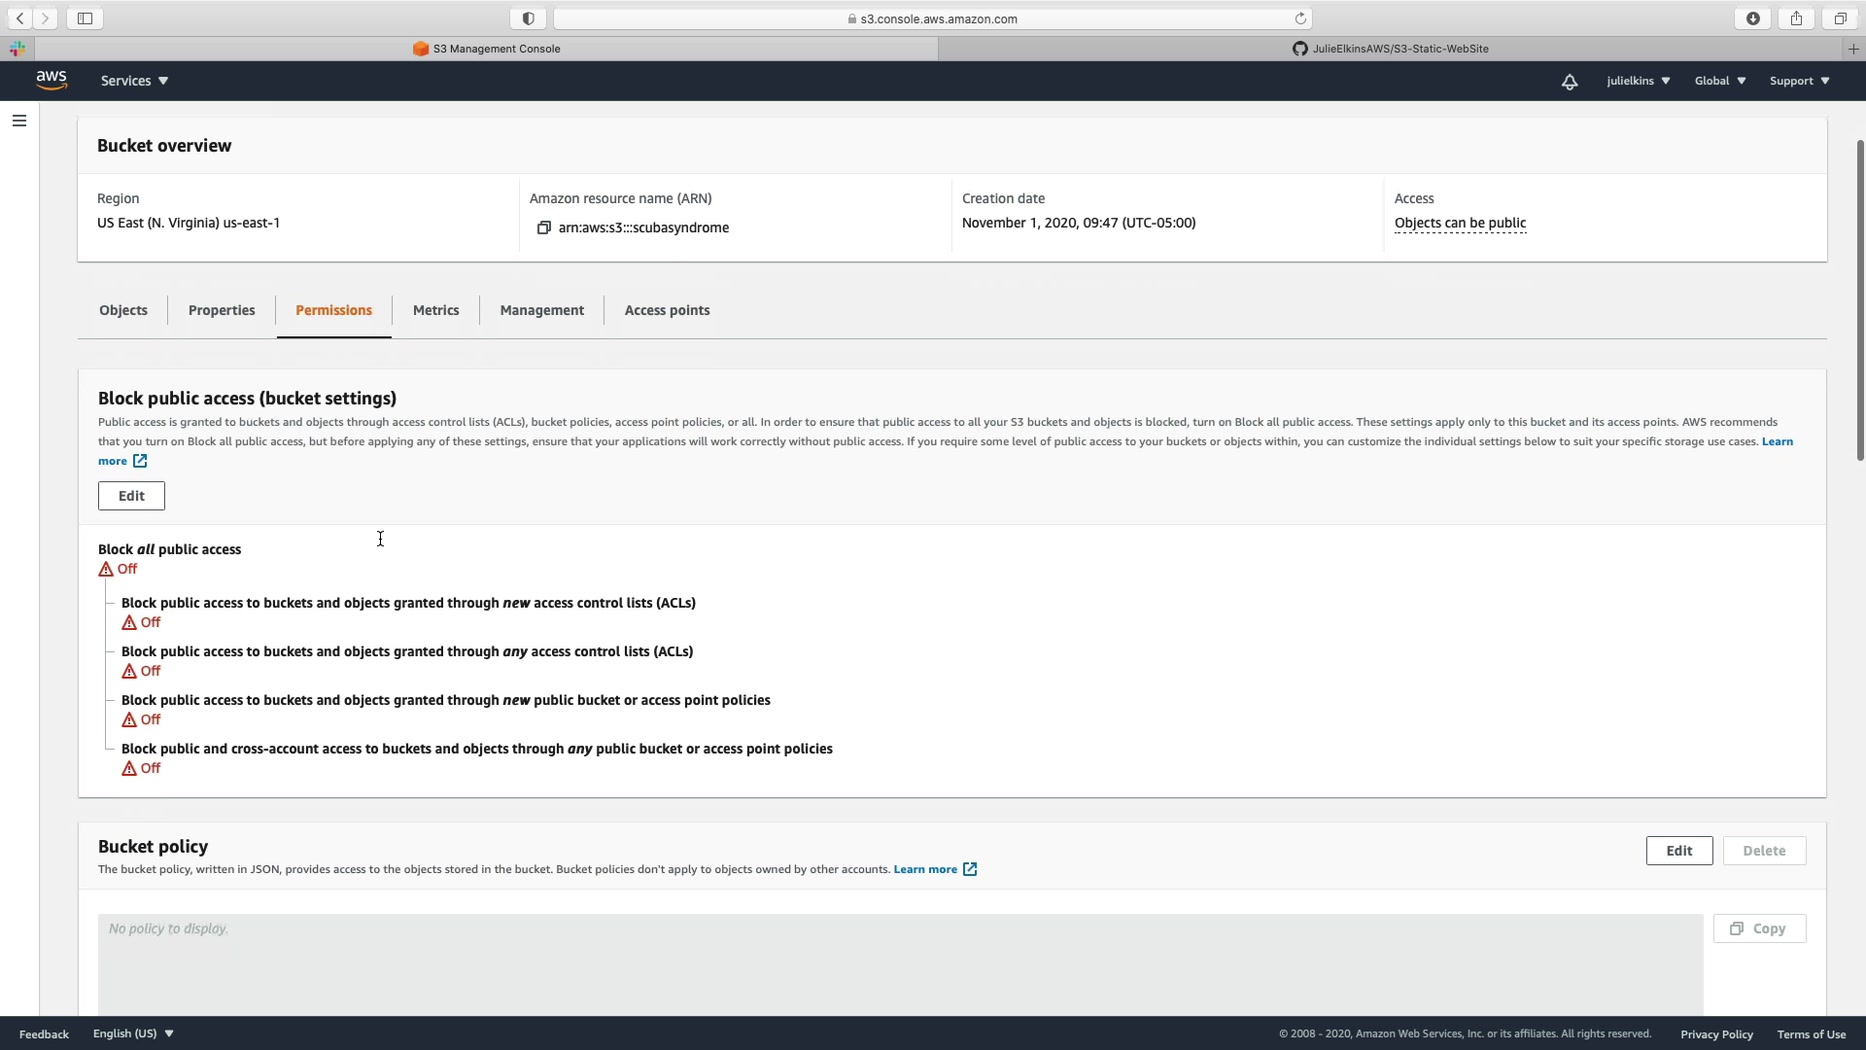Edit the bucket policy

pos(1679,851)
